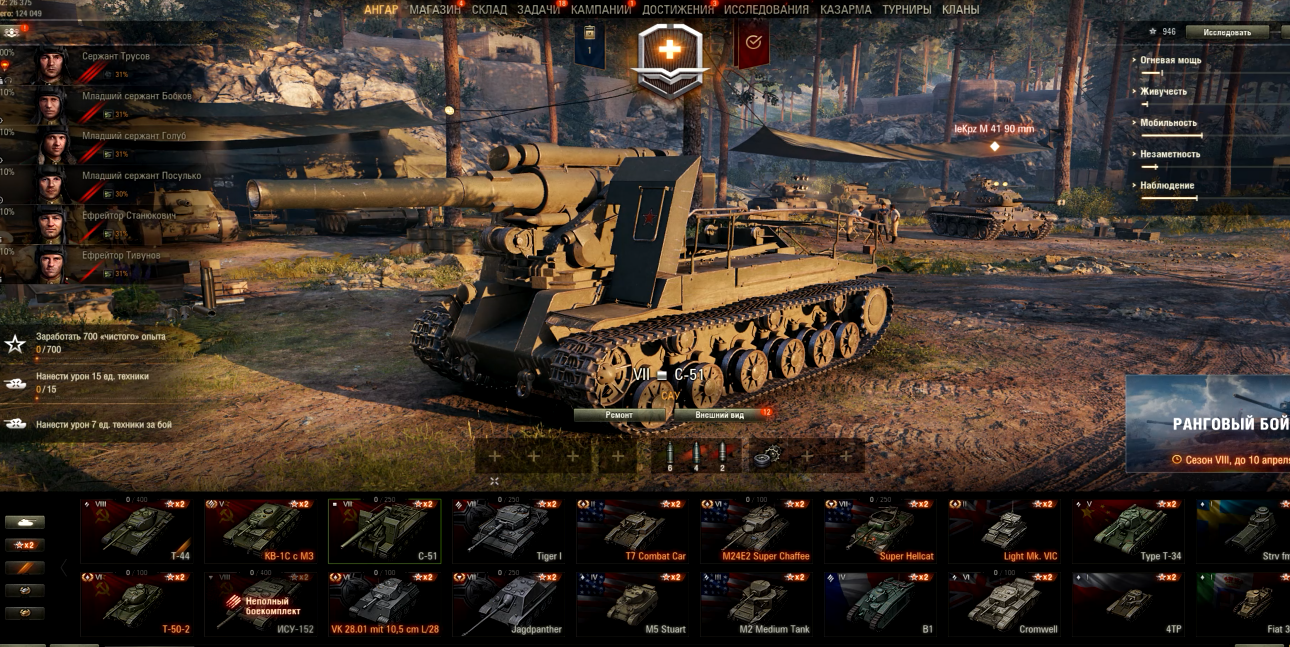This screenshot has width=1290, height=647.
Task: Toggle the x2 bonus carousel filter
Action: (x=25, y=545)
